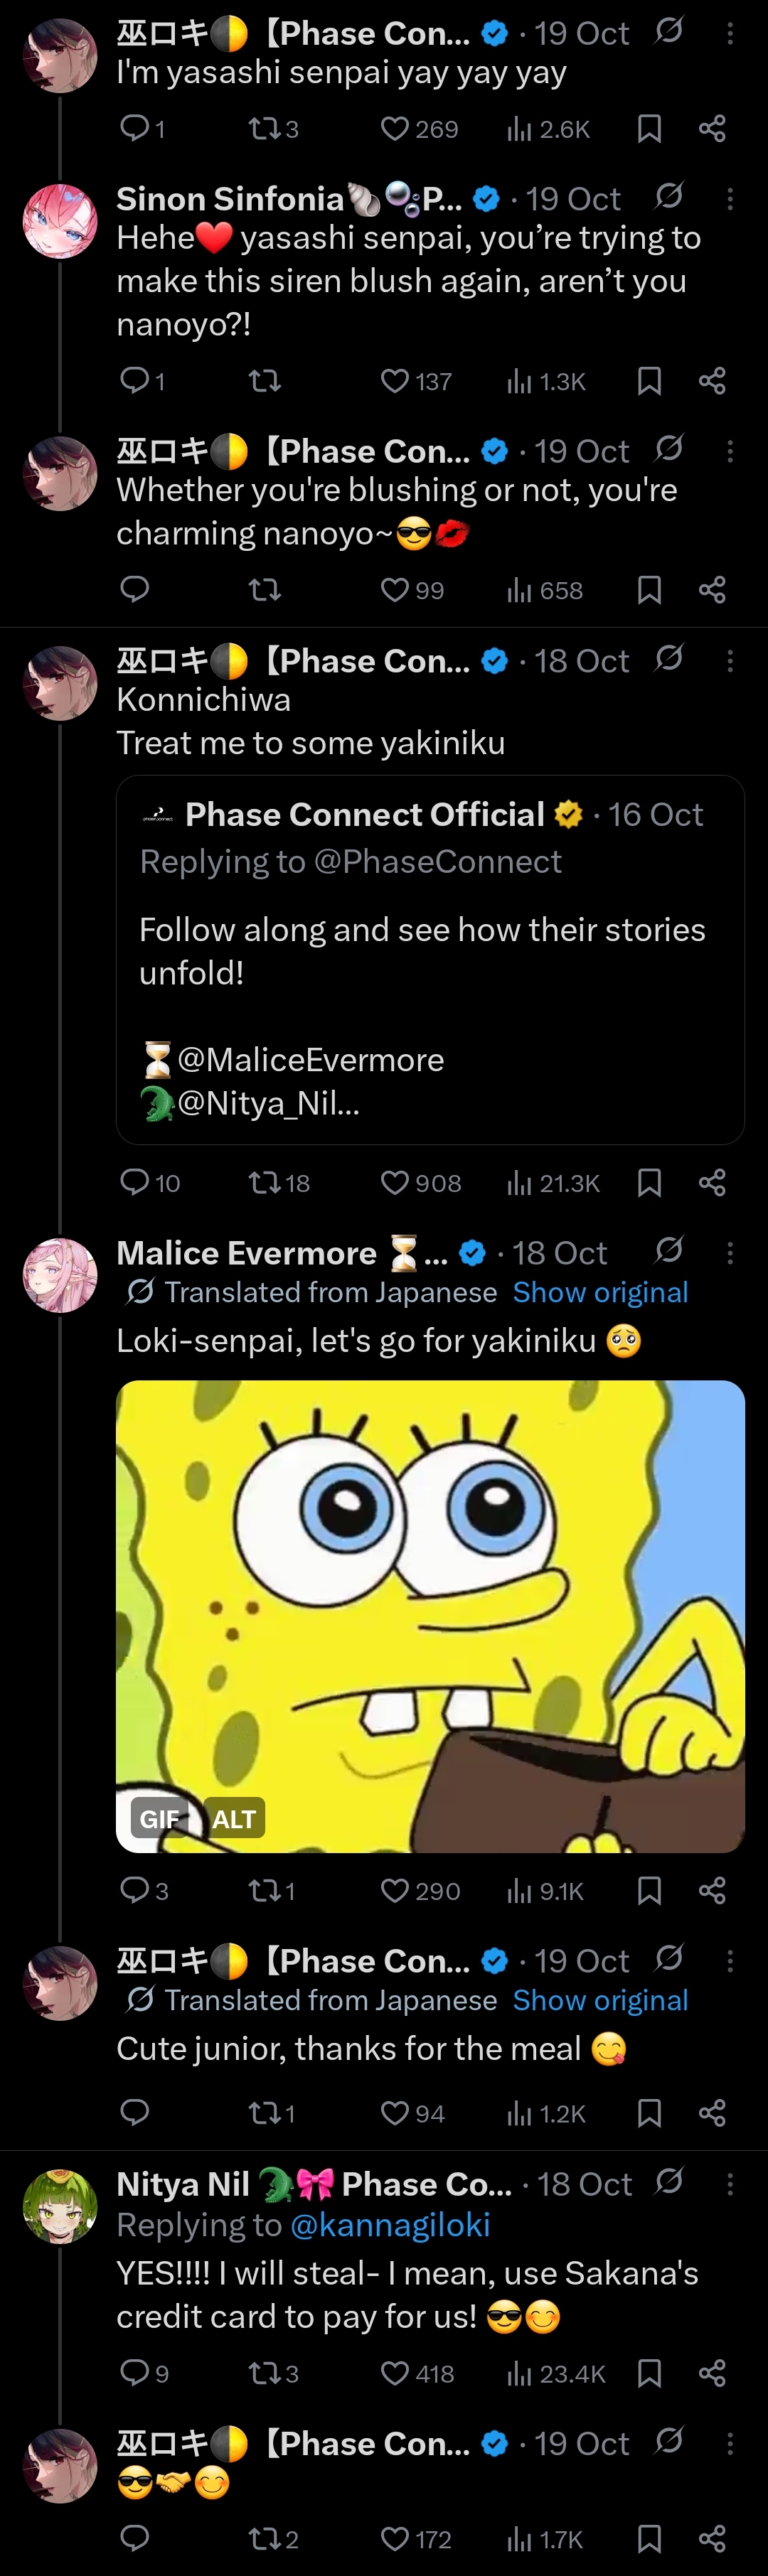This screenshot has height=2576, width=768.
Task: View analytics of the 21.3K views tweet
Action: click(x=553, y=1183)
